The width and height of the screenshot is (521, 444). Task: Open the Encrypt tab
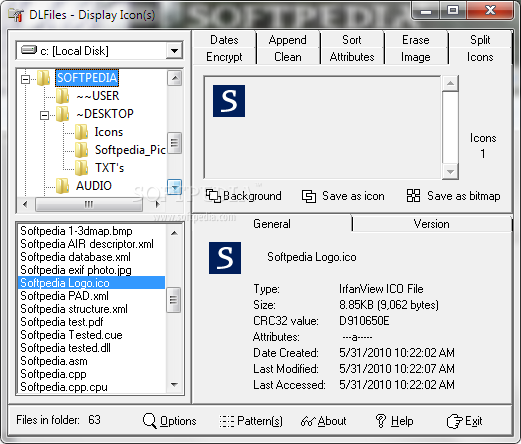[x=224, y=57]
